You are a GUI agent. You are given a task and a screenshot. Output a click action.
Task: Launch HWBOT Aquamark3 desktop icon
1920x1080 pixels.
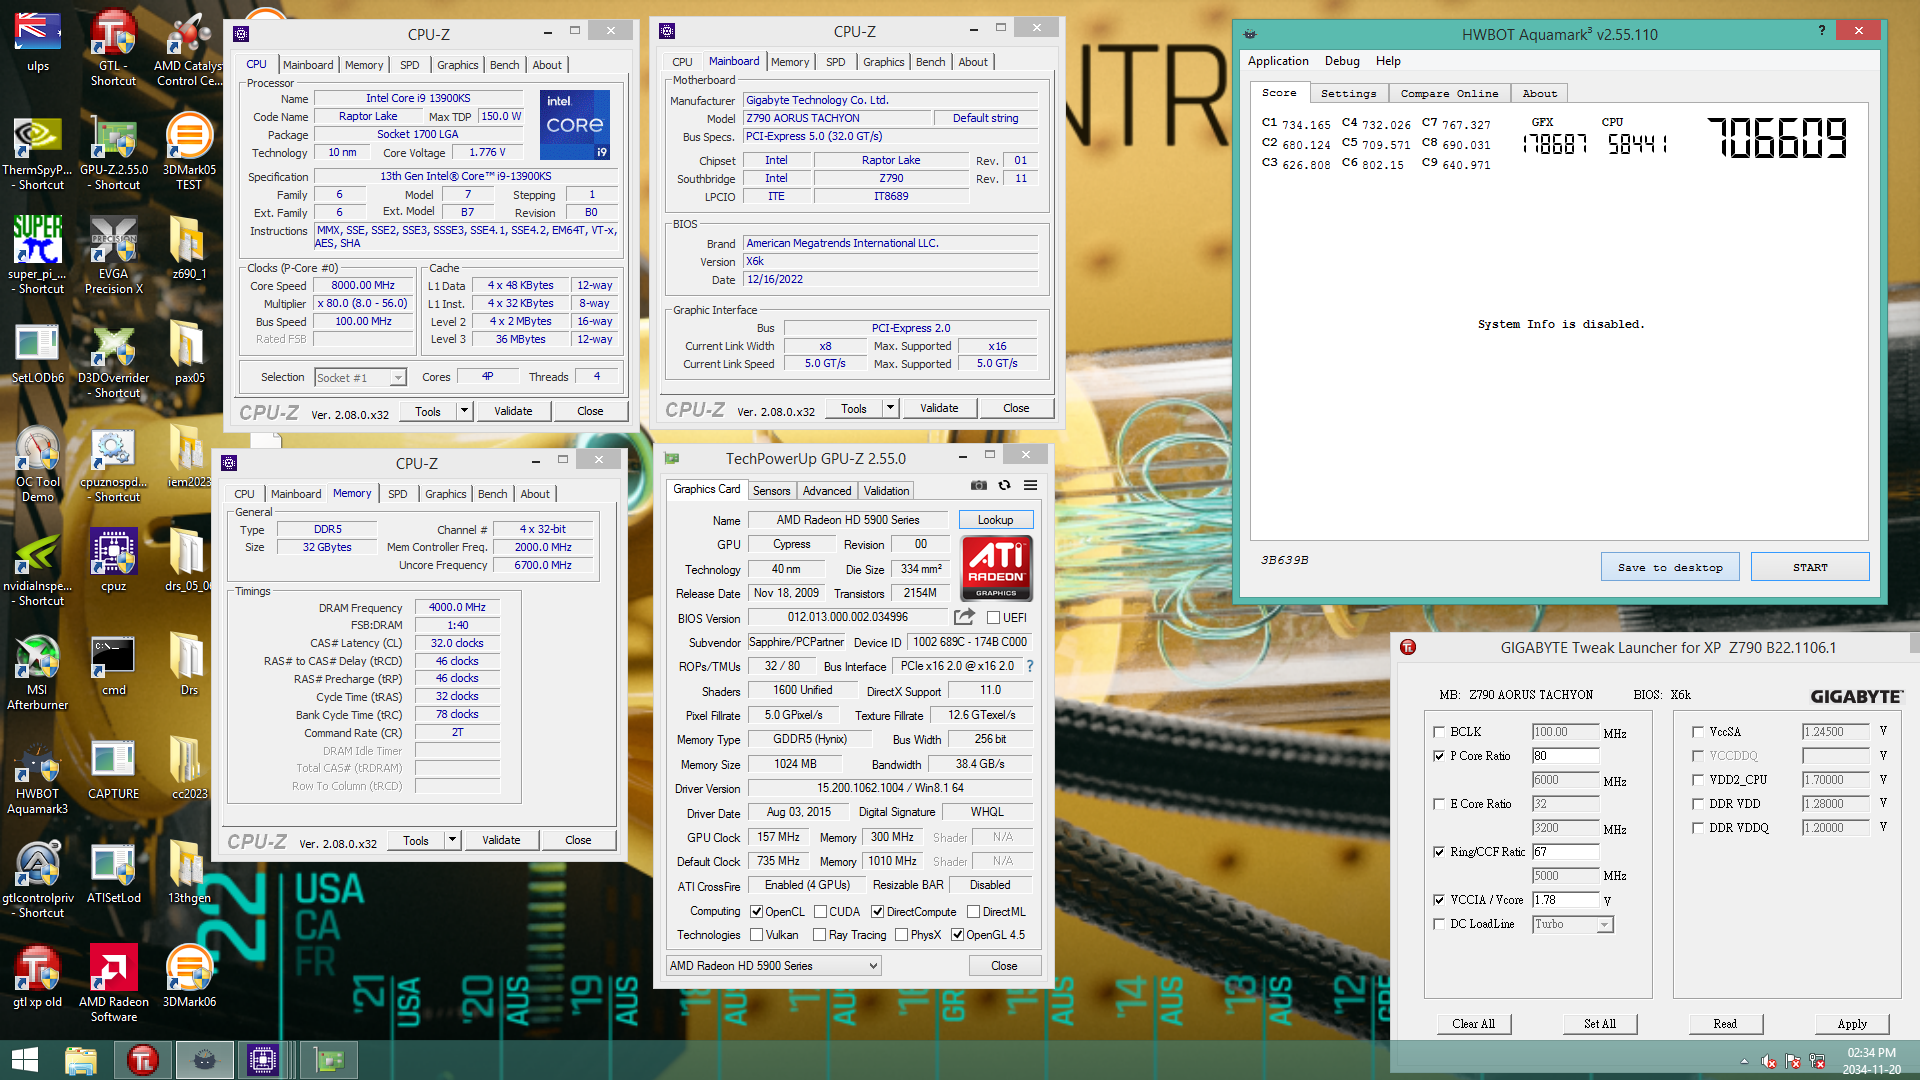tap(38, 777)
